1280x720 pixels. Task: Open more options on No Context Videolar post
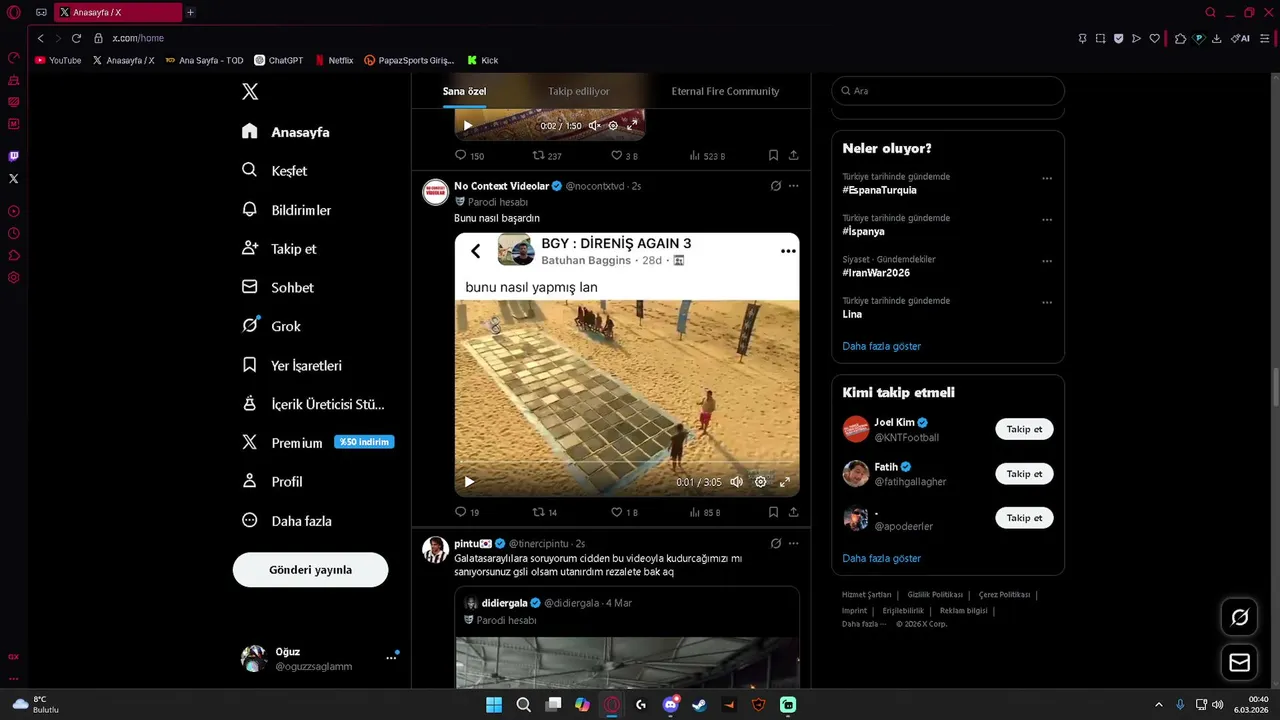pyautogui.click(x=793, y=186)
